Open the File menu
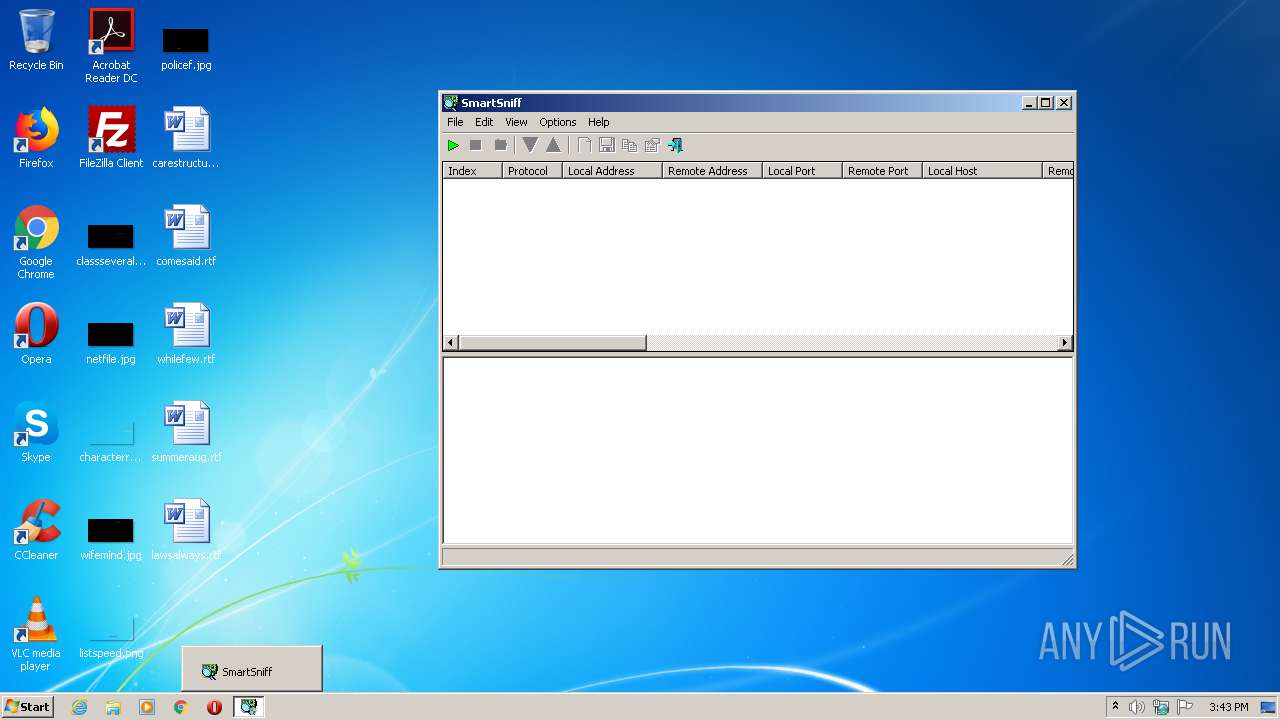1280x720 pixels. click(x=455, y=122)
